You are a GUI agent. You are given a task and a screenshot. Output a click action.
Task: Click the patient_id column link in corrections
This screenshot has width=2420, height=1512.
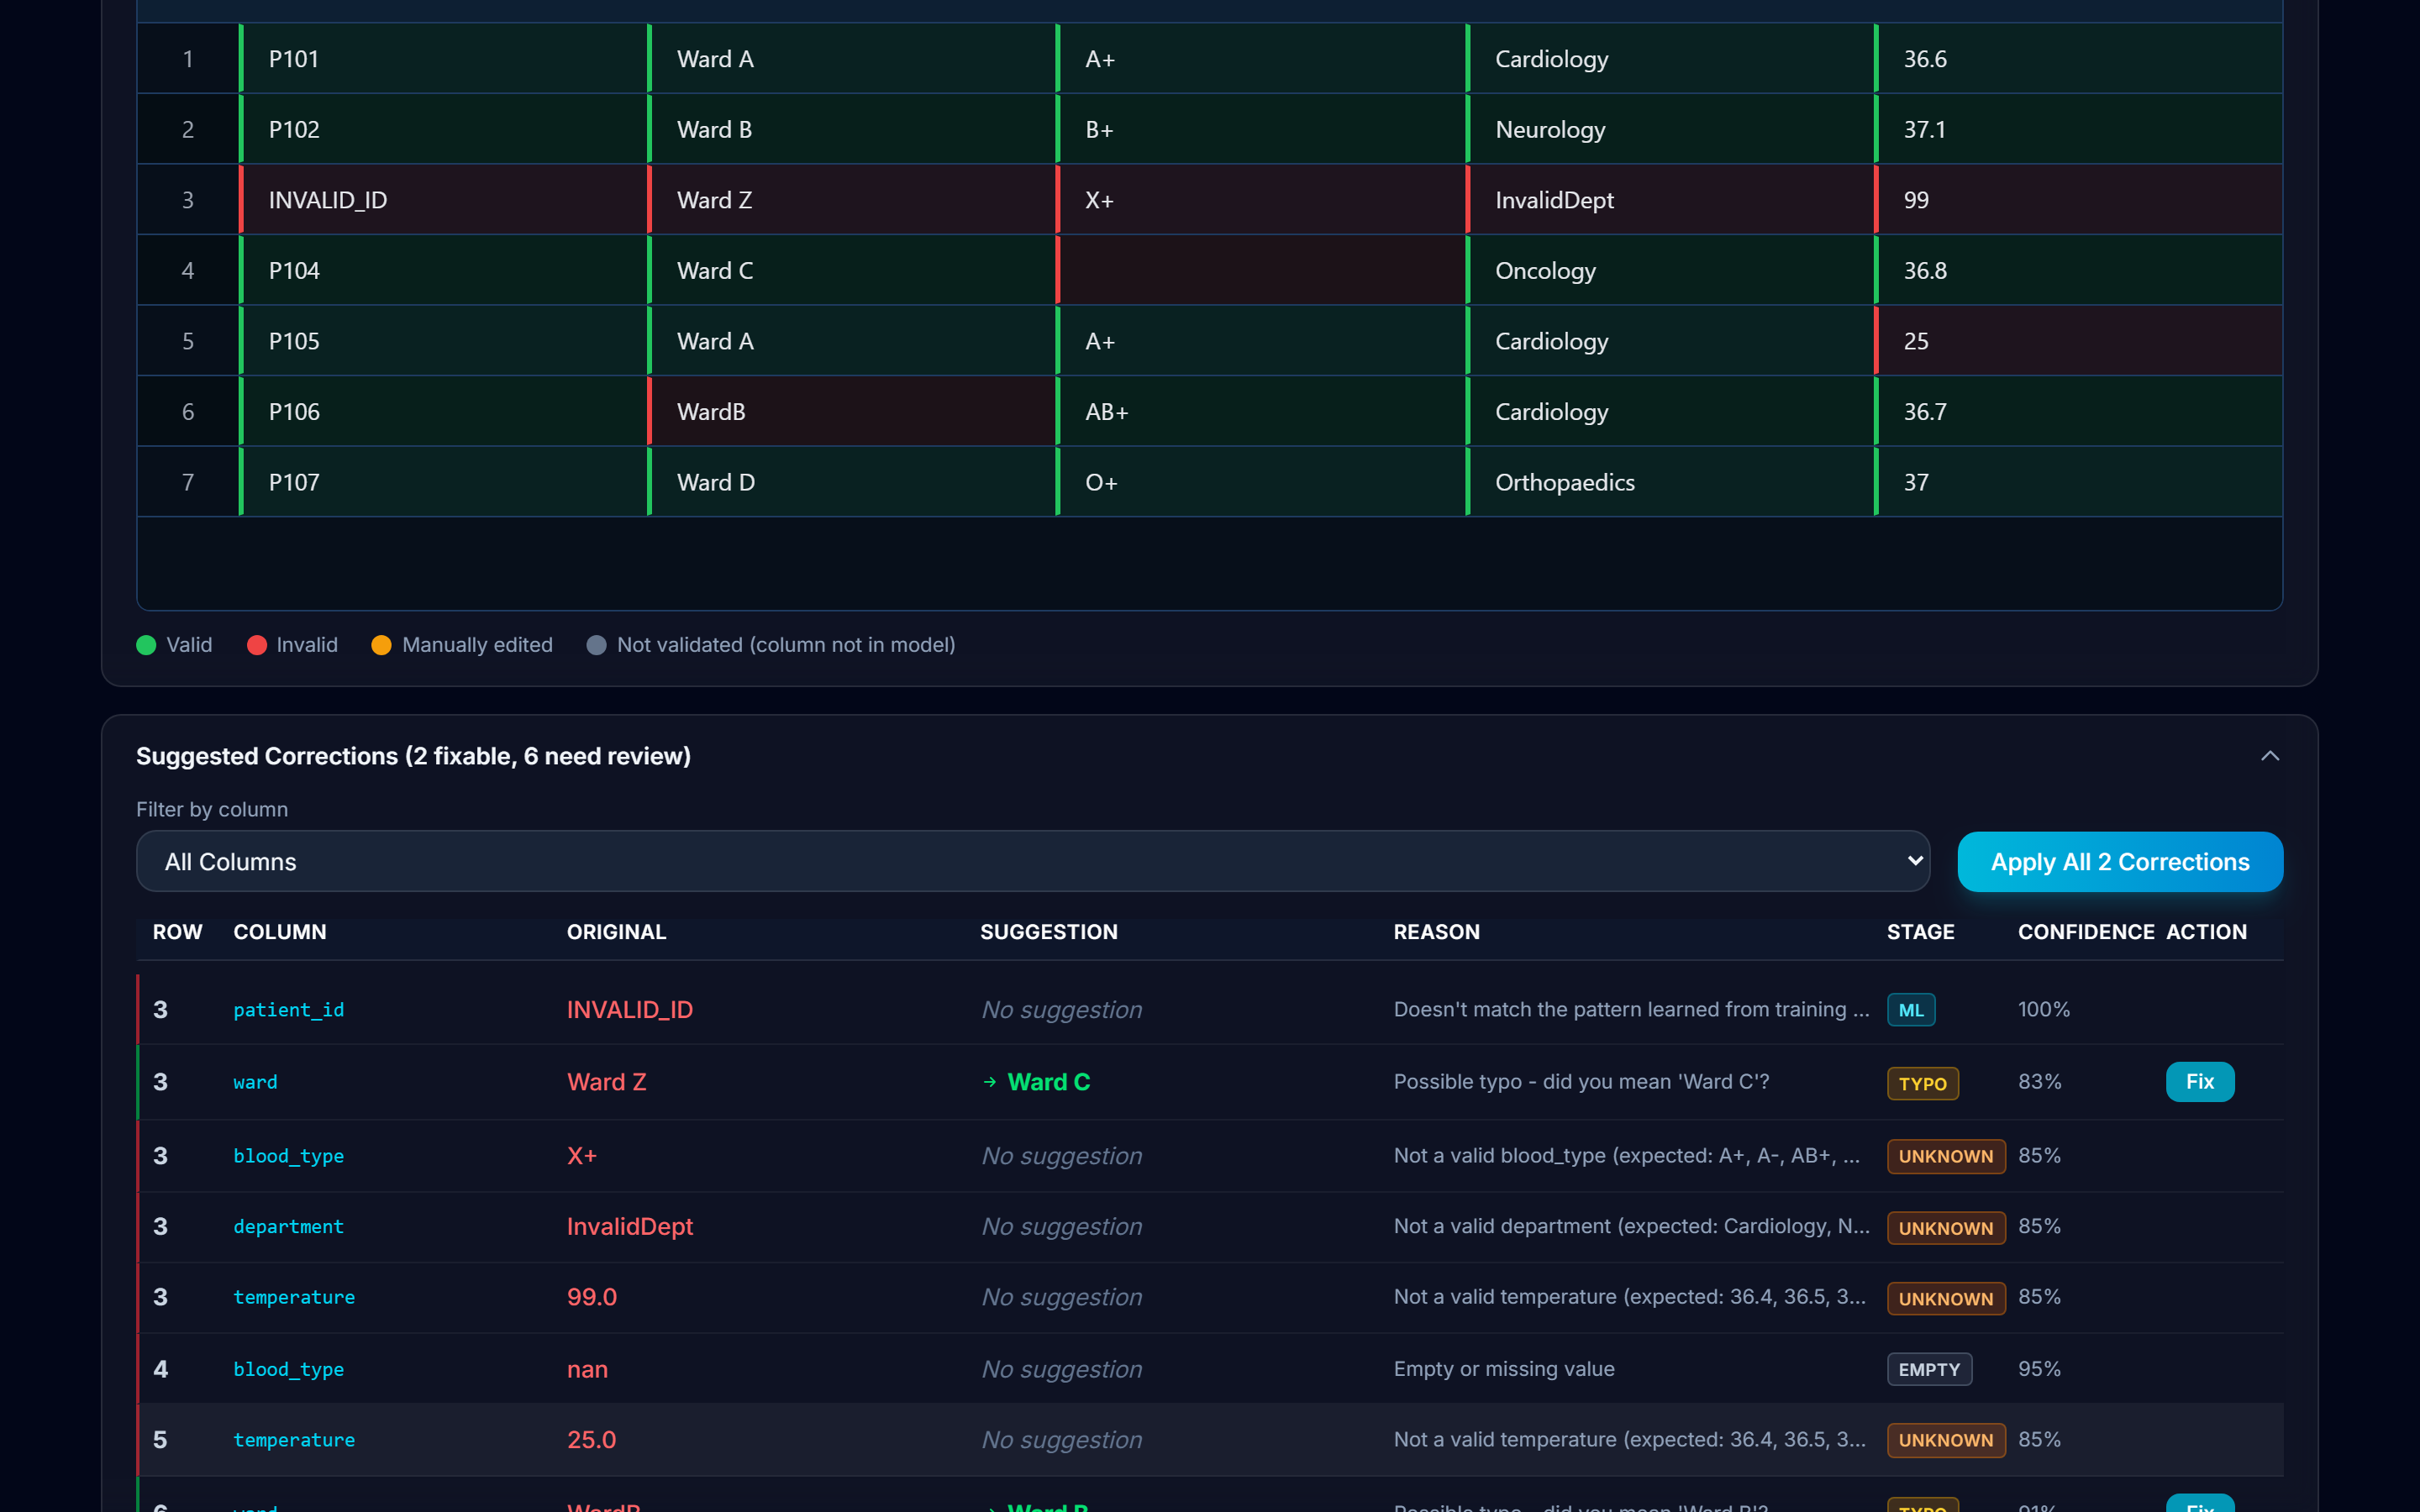click(x=288, y=1010)
